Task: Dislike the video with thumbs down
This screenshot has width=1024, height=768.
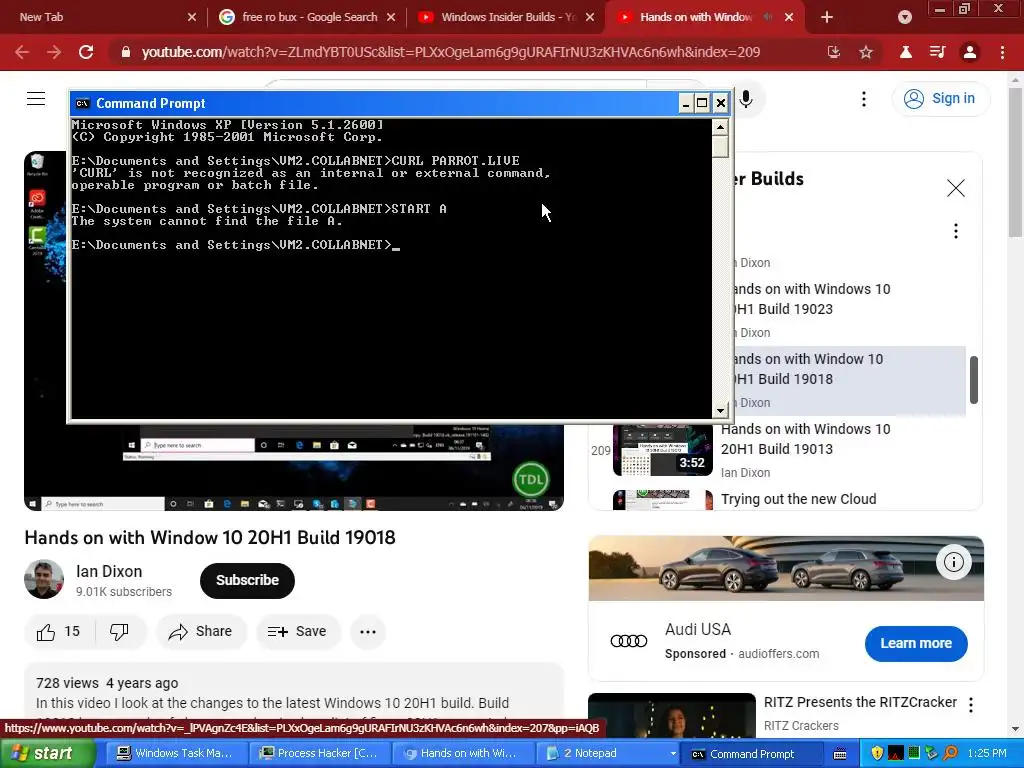Action: click(x=120, y=632)
